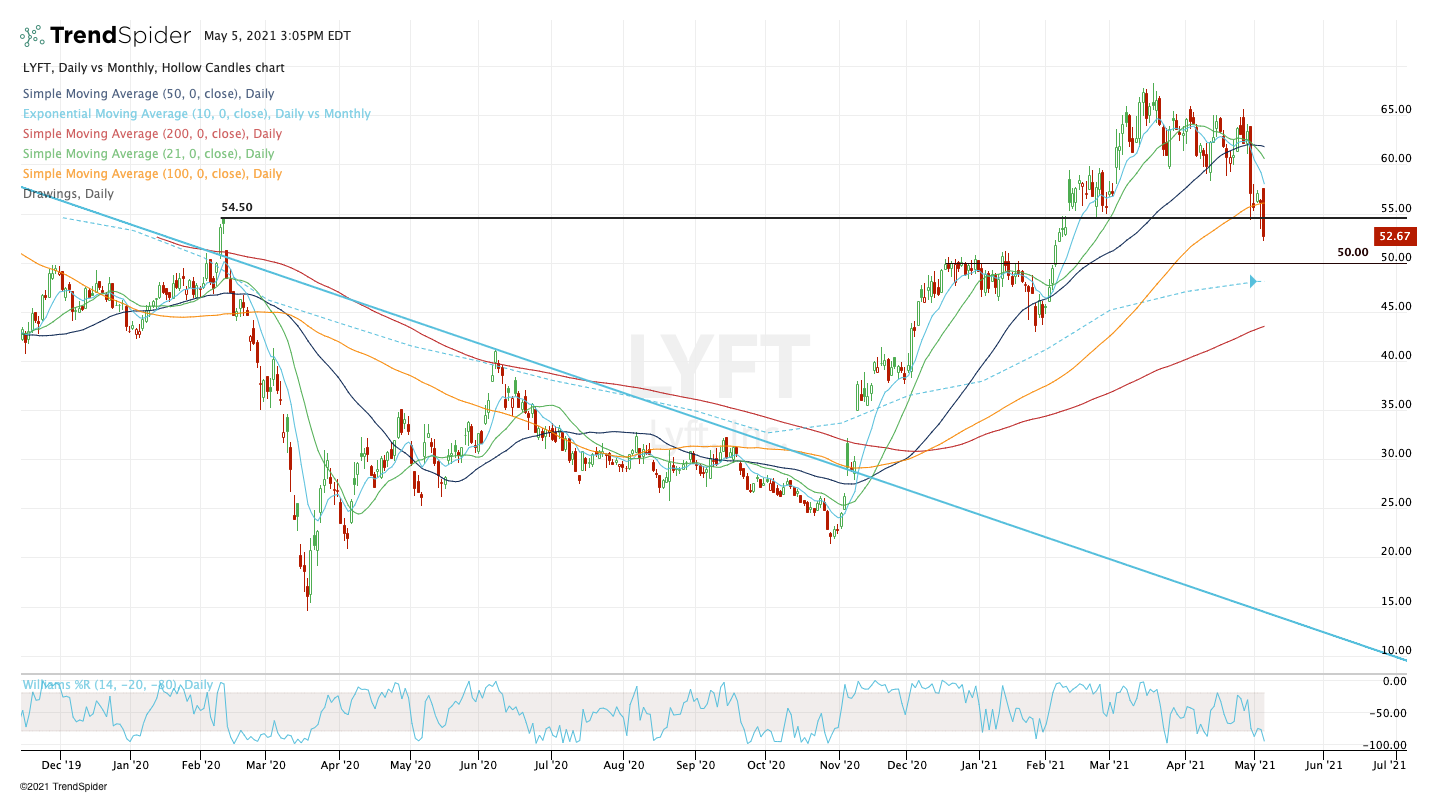Click the May '21 date axis label

pyautogui.click(x=1254, y=765)
